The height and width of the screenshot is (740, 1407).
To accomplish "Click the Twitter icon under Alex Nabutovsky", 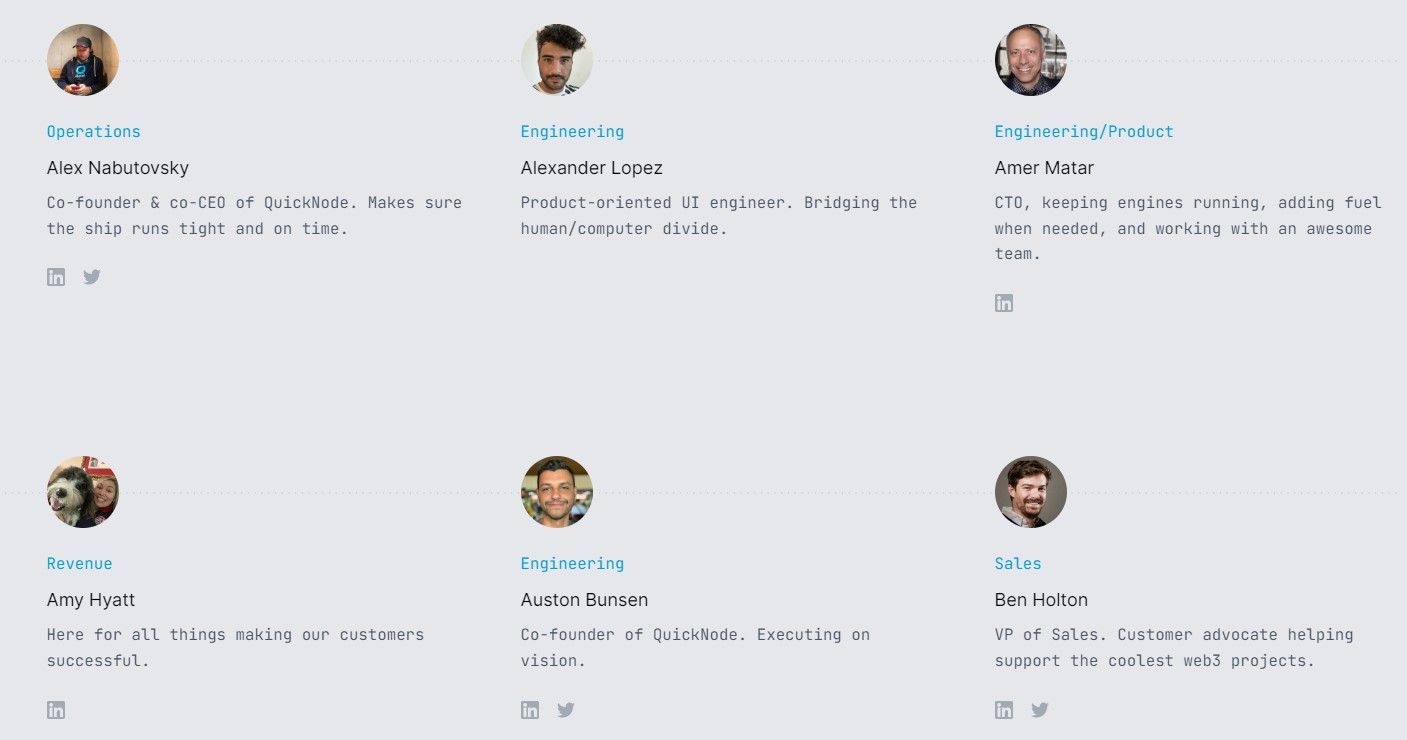I will (x=92, y=276).
